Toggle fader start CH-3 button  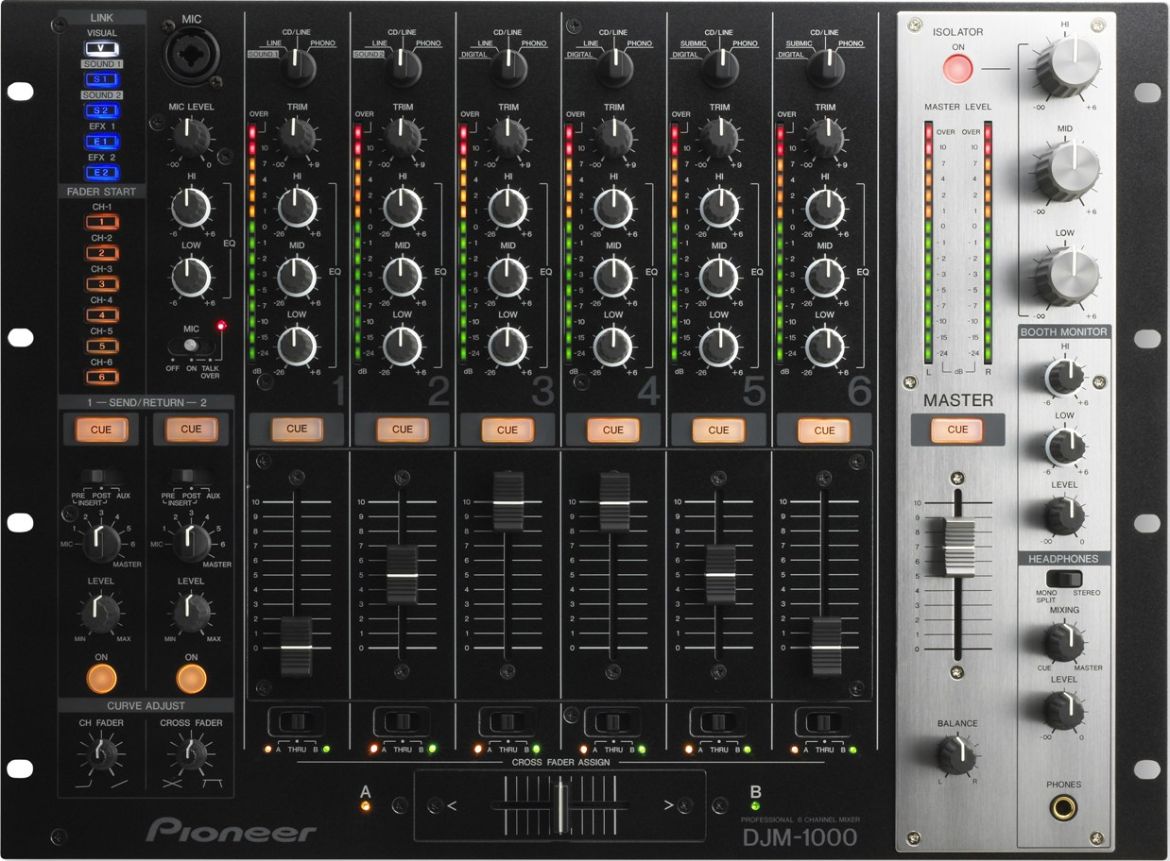[101, 284]
